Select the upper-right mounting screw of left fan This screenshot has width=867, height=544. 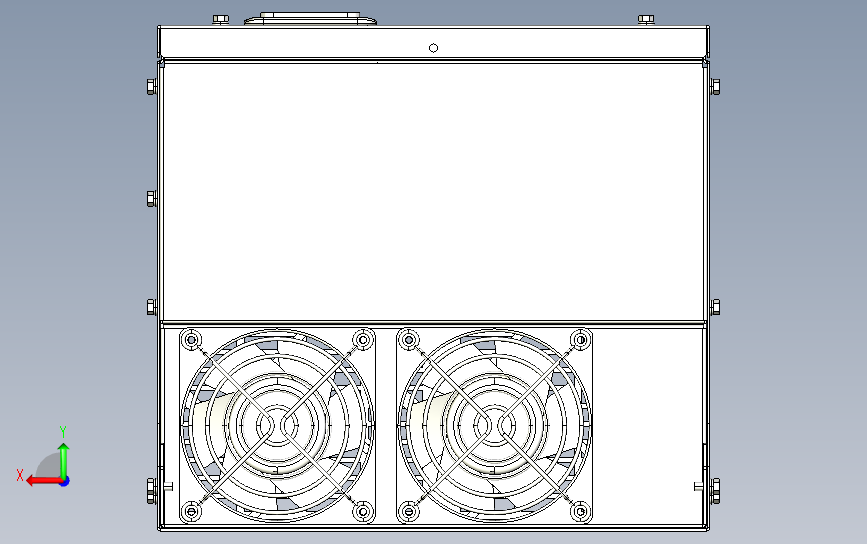click(x=363, y=339)
